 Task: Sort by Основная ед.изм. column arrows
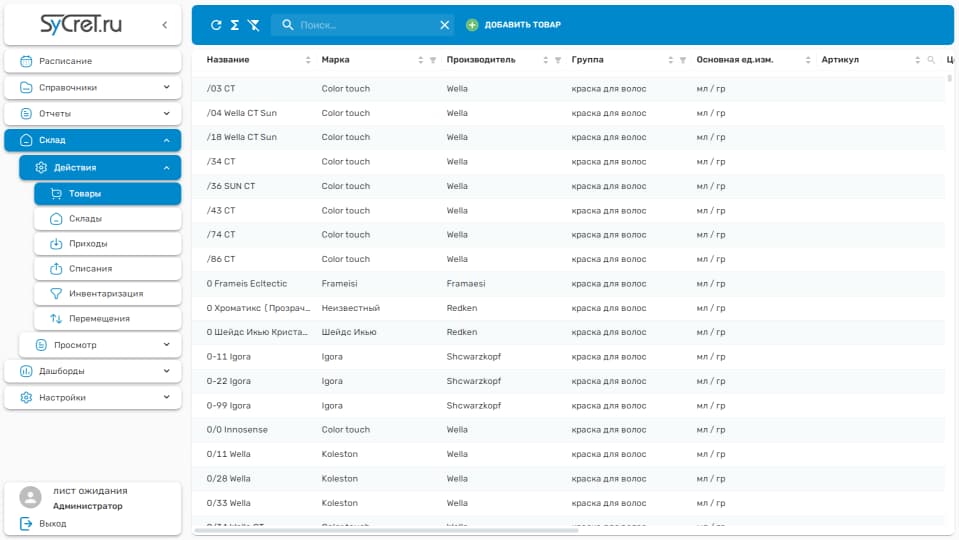[x=808, y=60]
